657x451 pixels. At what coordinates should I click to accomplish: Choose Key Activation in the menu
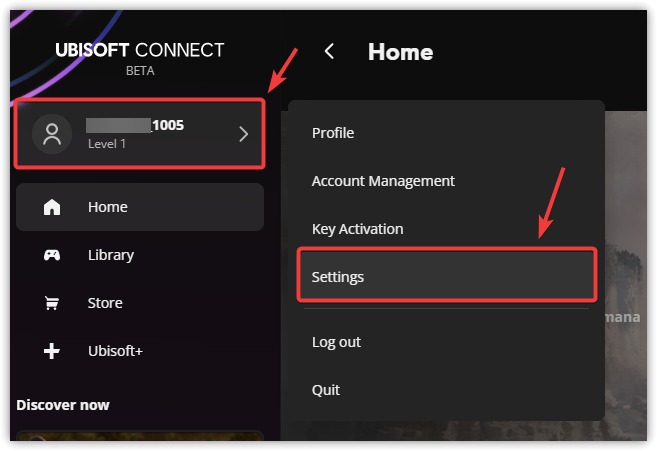357,229
